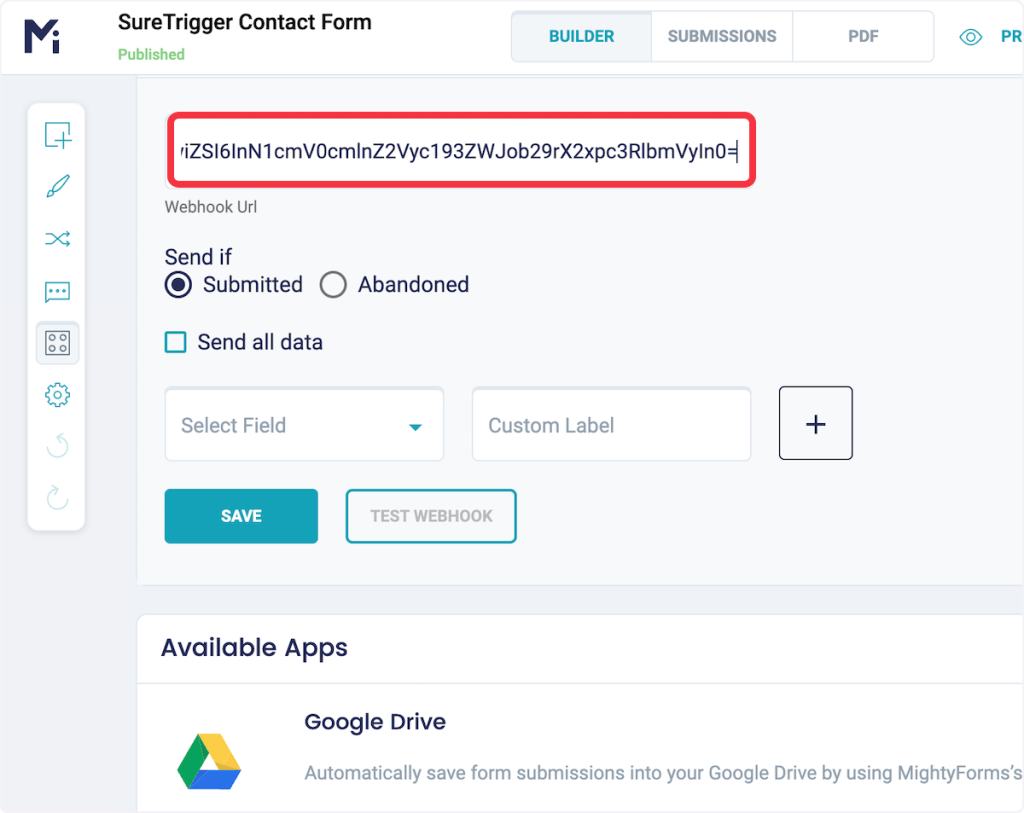The width and height of the screenshot is (1024, 813).
Task: Open the logic shuffle icon in sidebar
Action: click(57, 239)
